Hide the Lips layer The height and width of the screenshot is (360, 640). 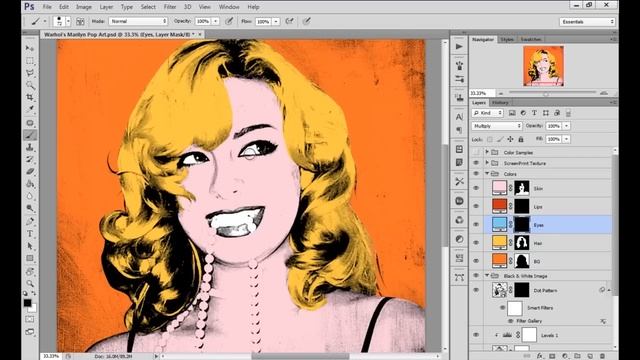[476, 207]
